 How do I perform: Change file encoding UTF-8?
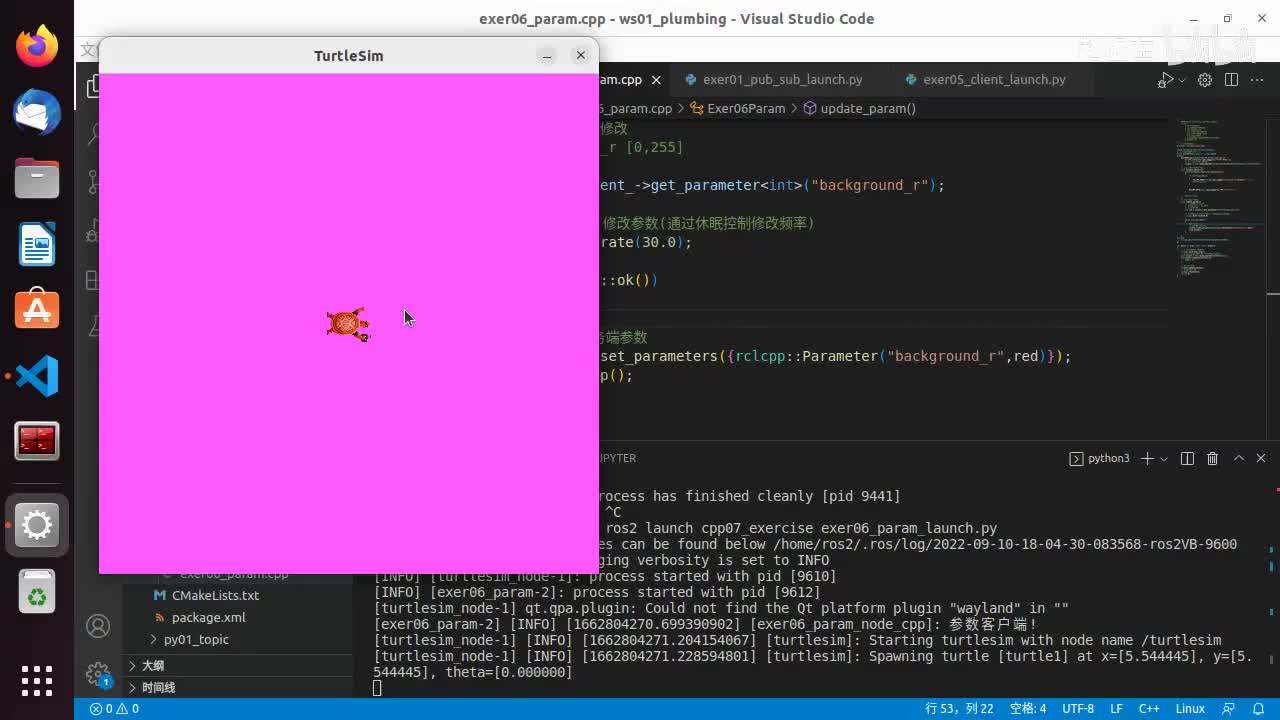point(1078,709)
